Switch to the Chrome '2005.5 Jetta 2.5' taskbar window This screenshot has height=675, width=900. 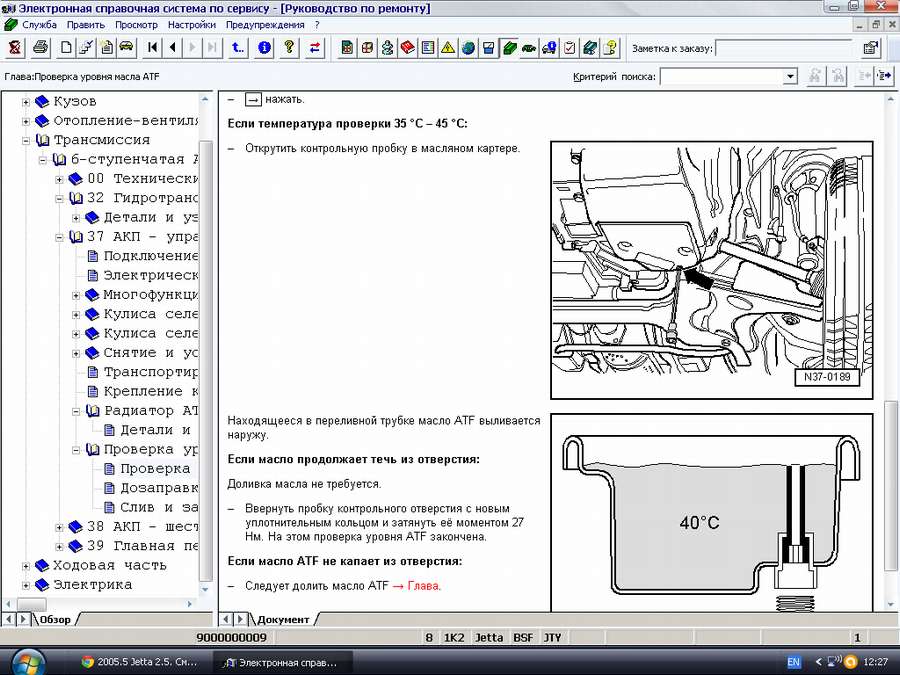click(139, 662)
